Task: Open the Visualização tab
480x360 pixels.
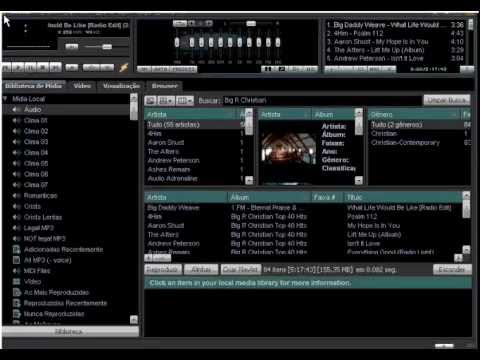Action: pos(121,86)
